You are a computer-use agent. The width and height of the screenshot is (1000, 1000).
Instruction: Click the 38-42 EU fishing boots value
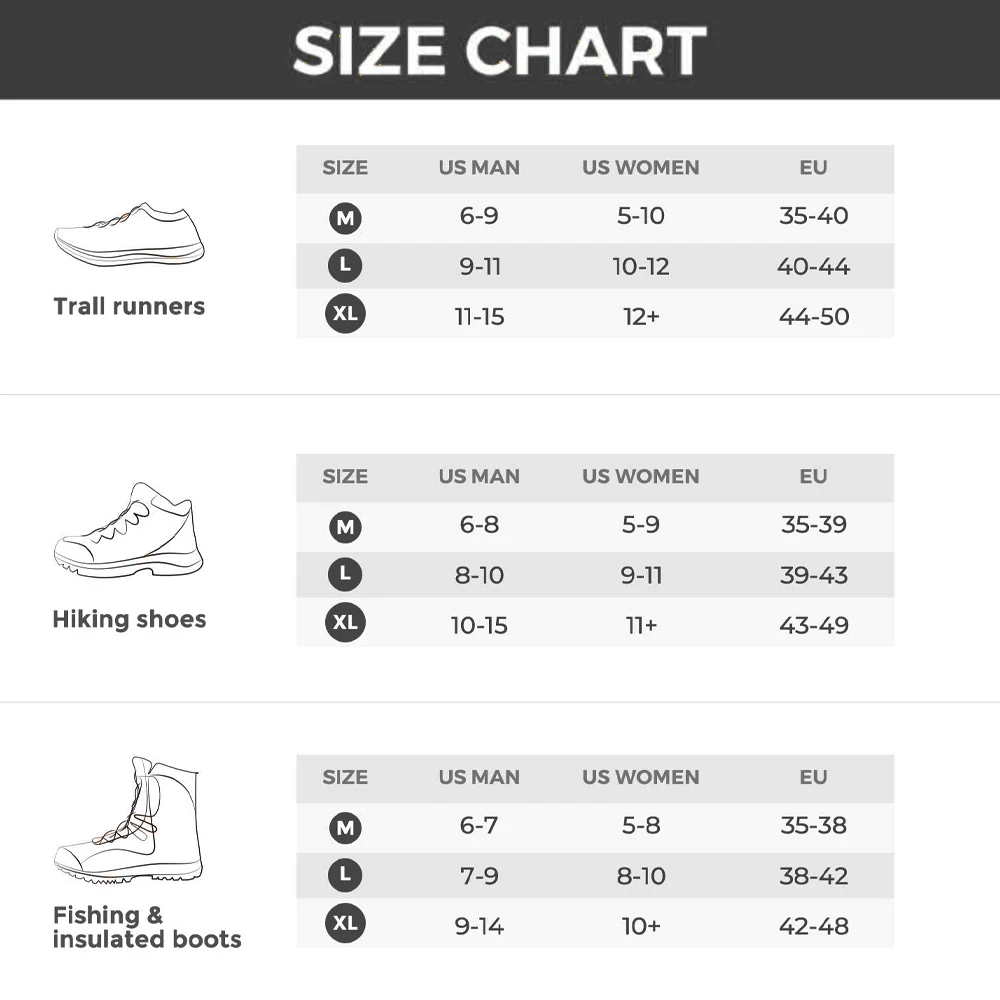click(813, 876)
